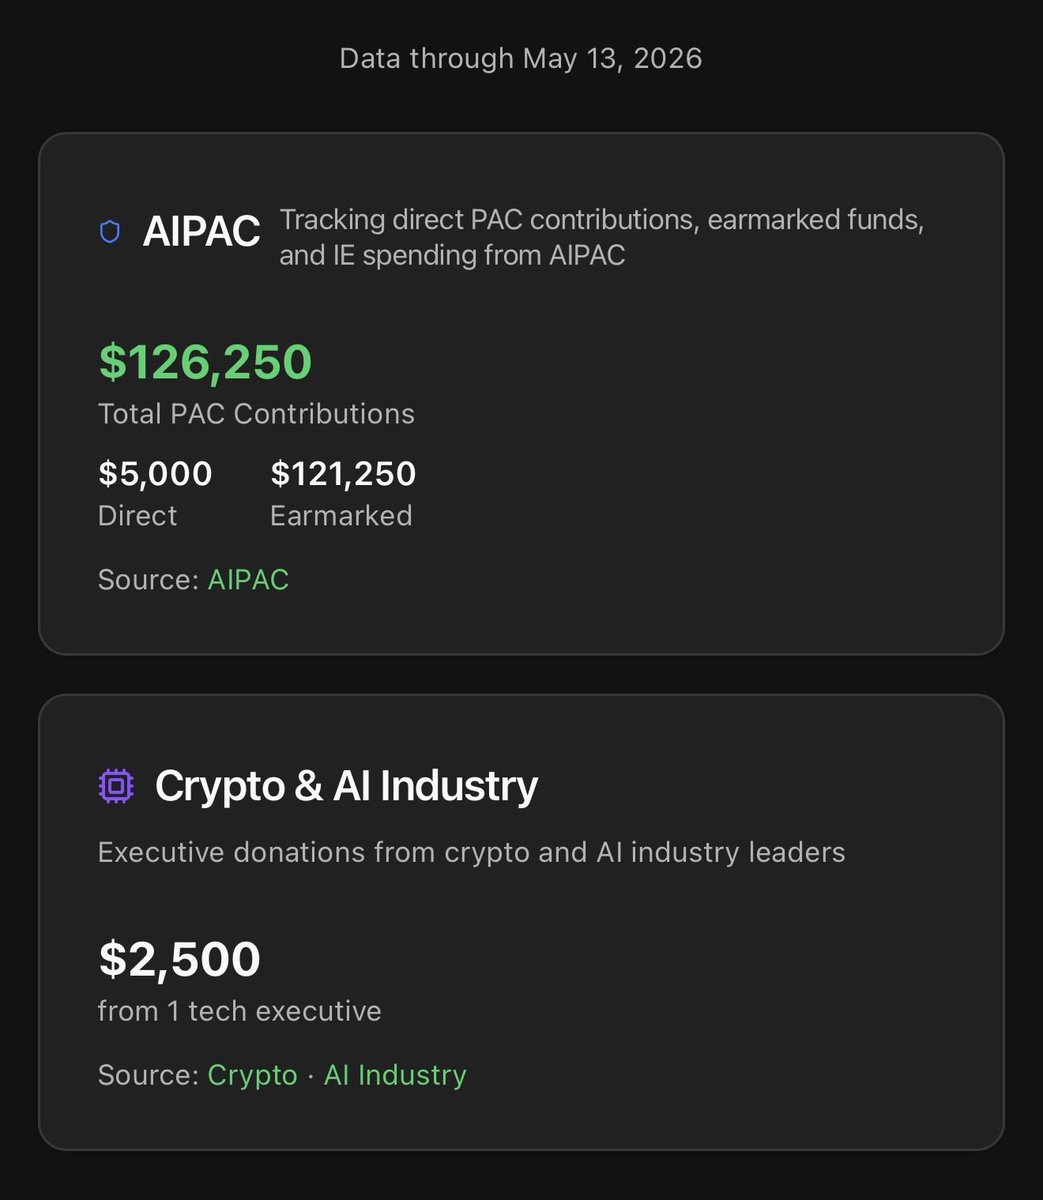Click the 'Source:' label in the Crypto card

point(148,1075)
